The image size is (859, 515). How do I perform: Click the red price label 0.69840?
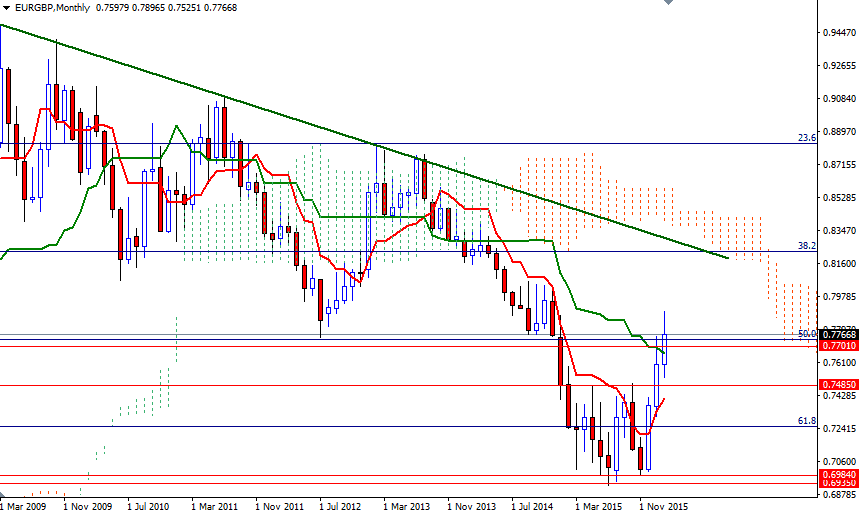pyautogui.click(x=838, y=475)
